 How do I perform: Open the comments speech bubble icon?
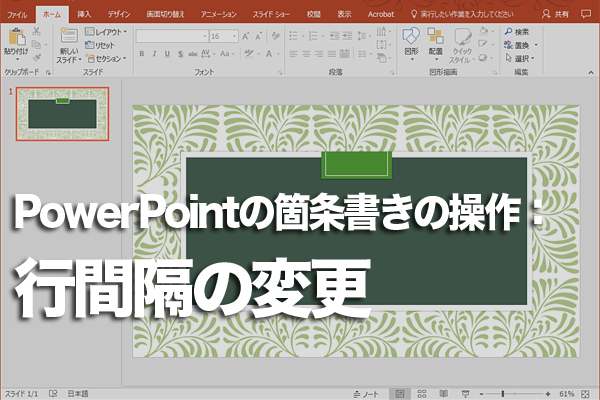tap(585, 14)
